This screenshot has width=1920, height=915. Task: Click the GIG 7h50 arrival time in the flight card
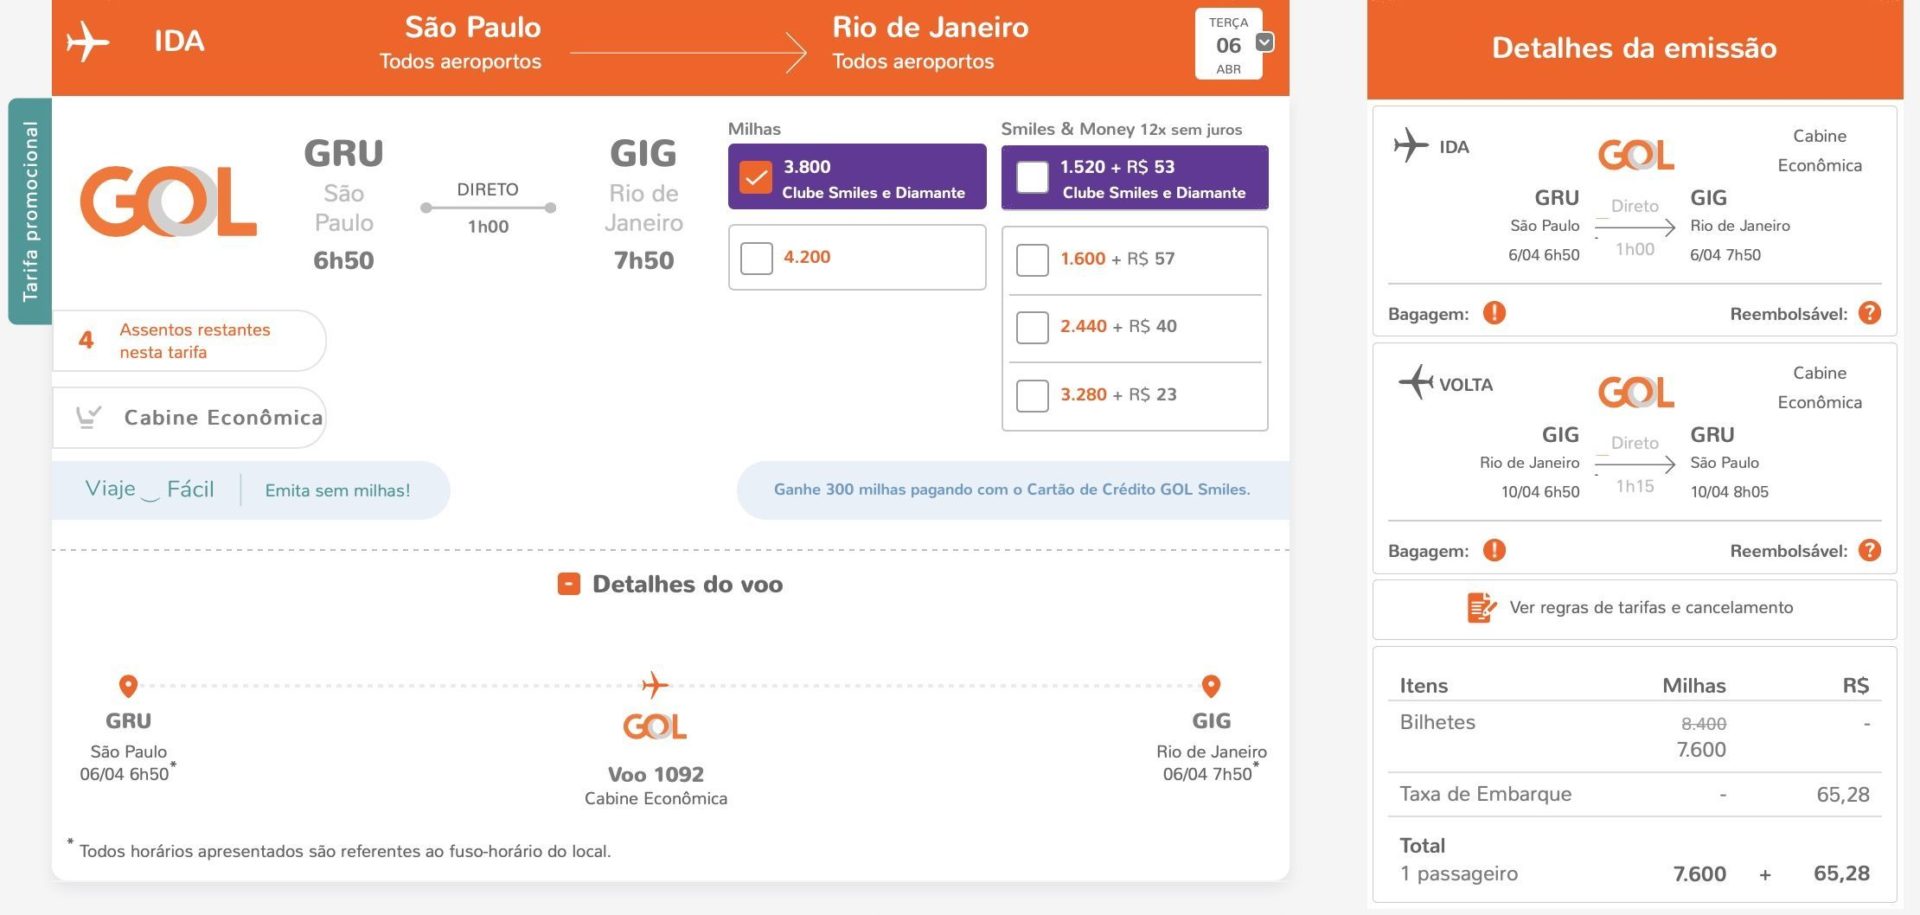(x=644, y=260)
